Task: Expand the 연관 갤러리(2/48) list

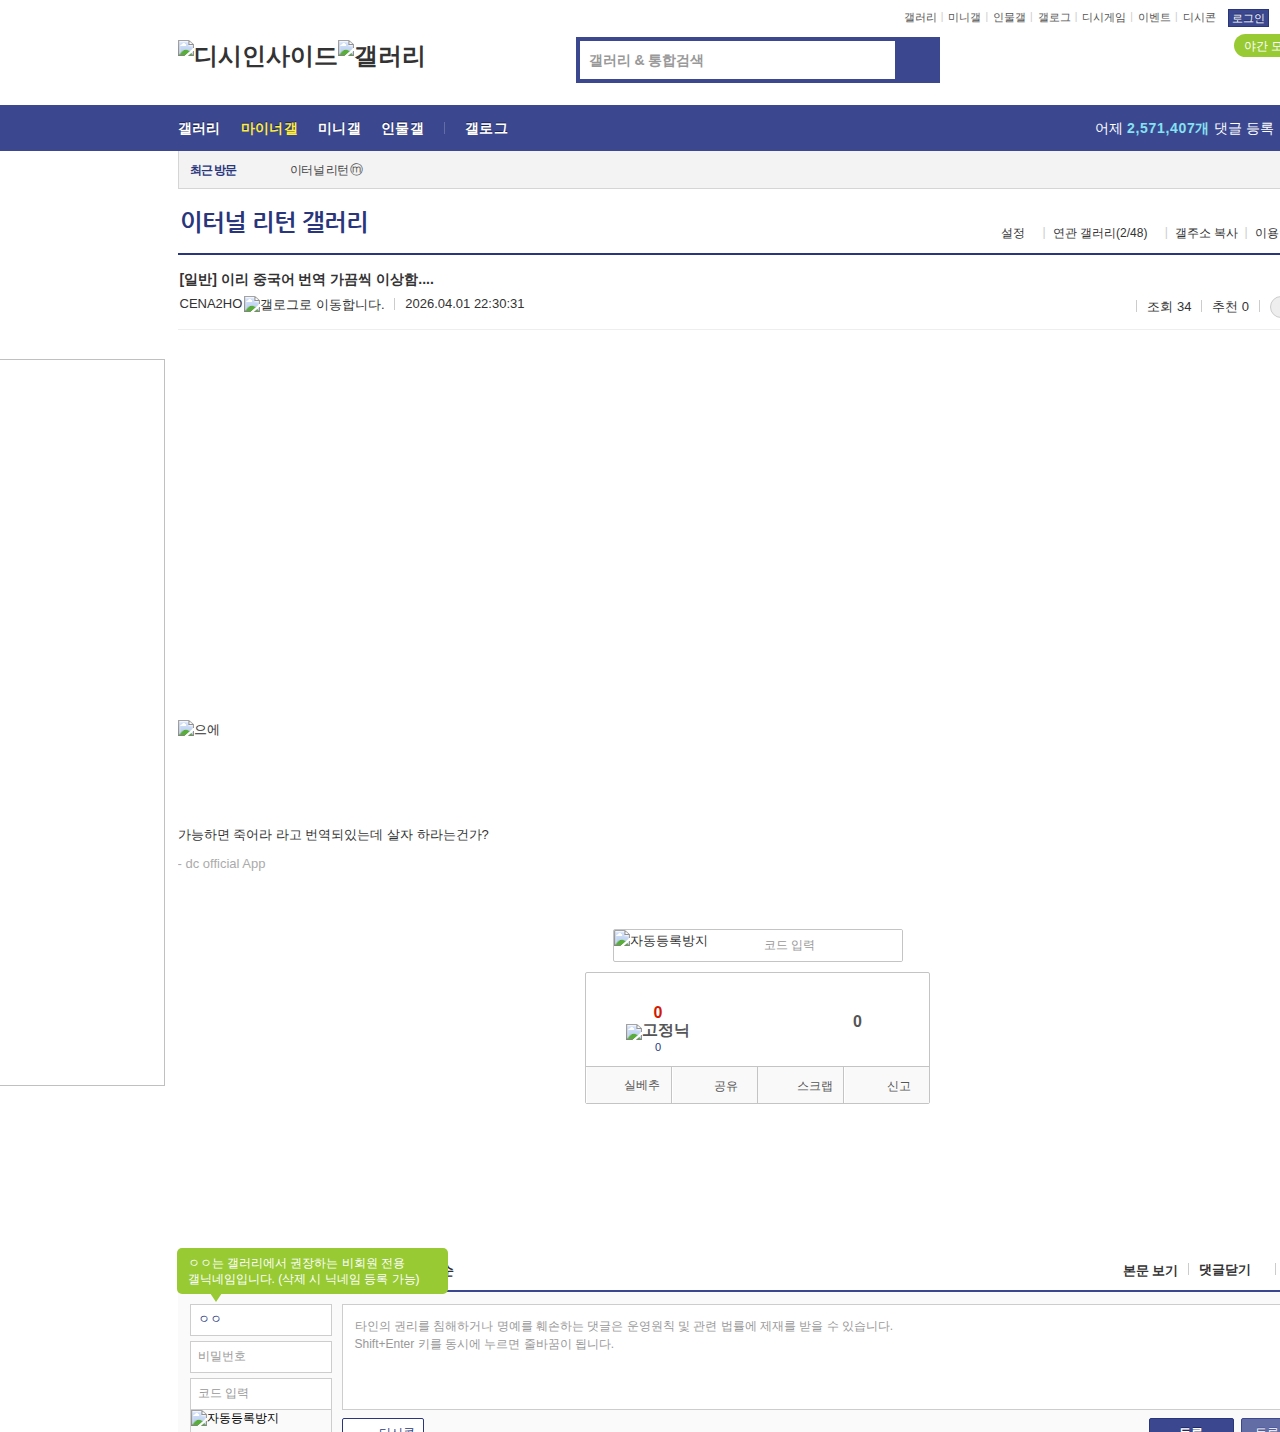Action: 1100,233
